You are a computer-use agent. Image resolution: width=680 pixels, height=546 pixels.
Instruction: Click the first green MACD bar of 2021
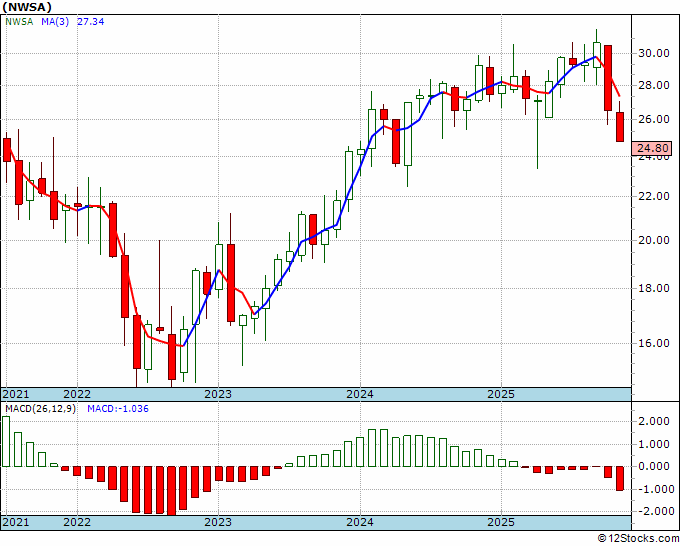pyautogui.click(x=6, y=441)
